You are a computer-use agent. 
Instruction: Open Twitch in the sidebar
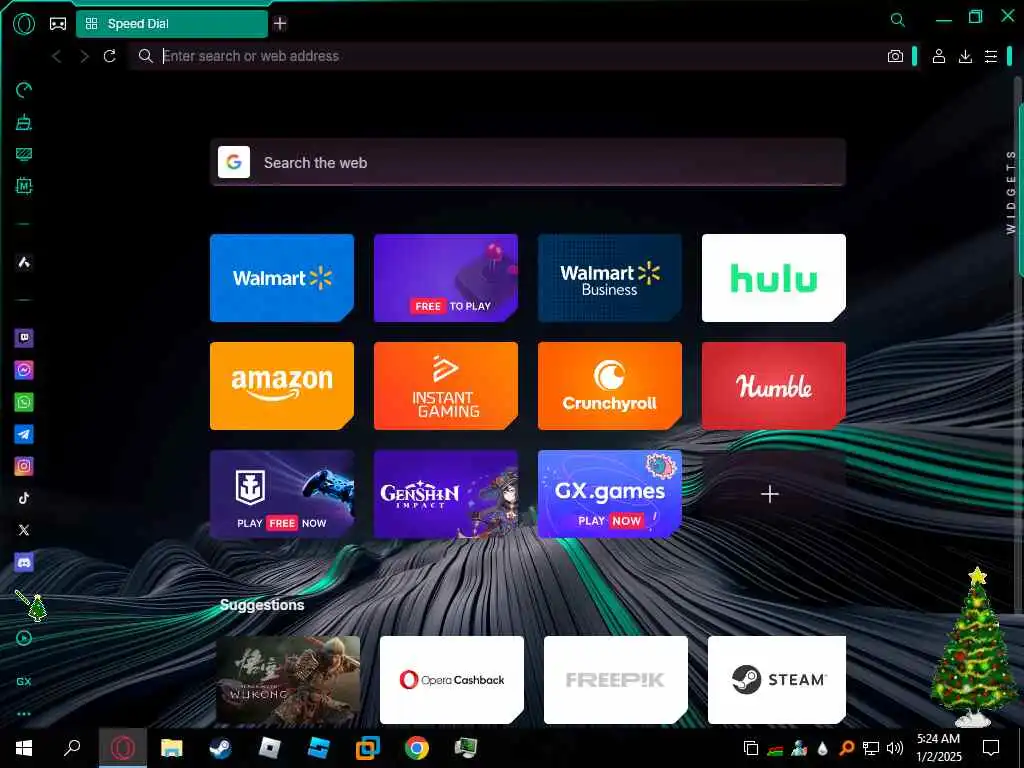24,338
